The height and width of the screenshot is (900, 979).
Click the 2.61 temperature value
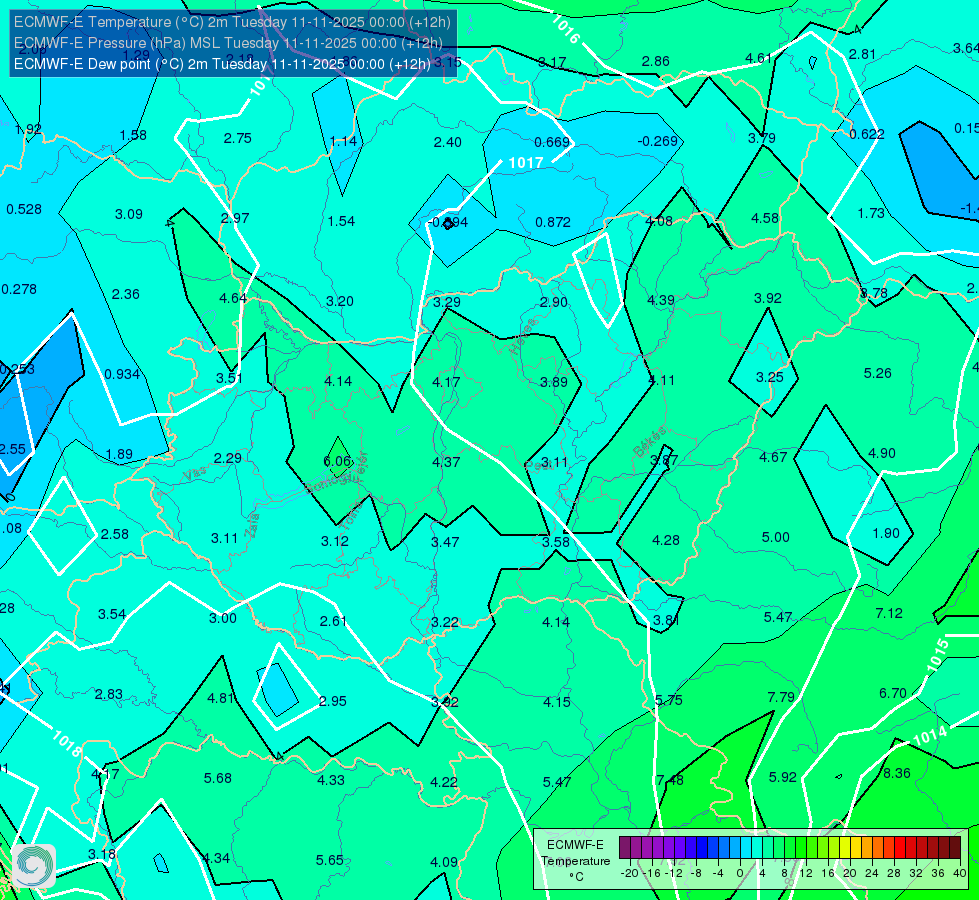(333, 621)
